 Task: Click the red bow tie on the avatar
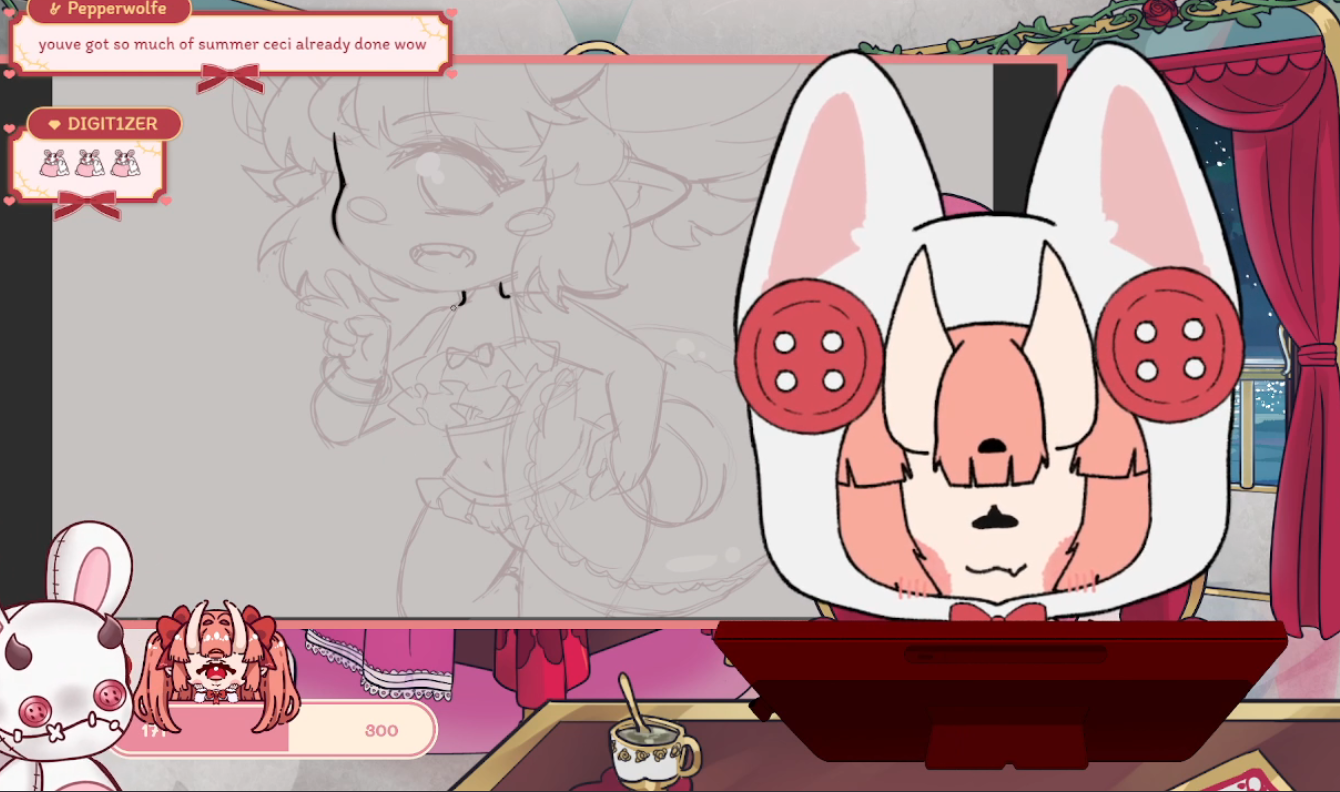[997, 612]
